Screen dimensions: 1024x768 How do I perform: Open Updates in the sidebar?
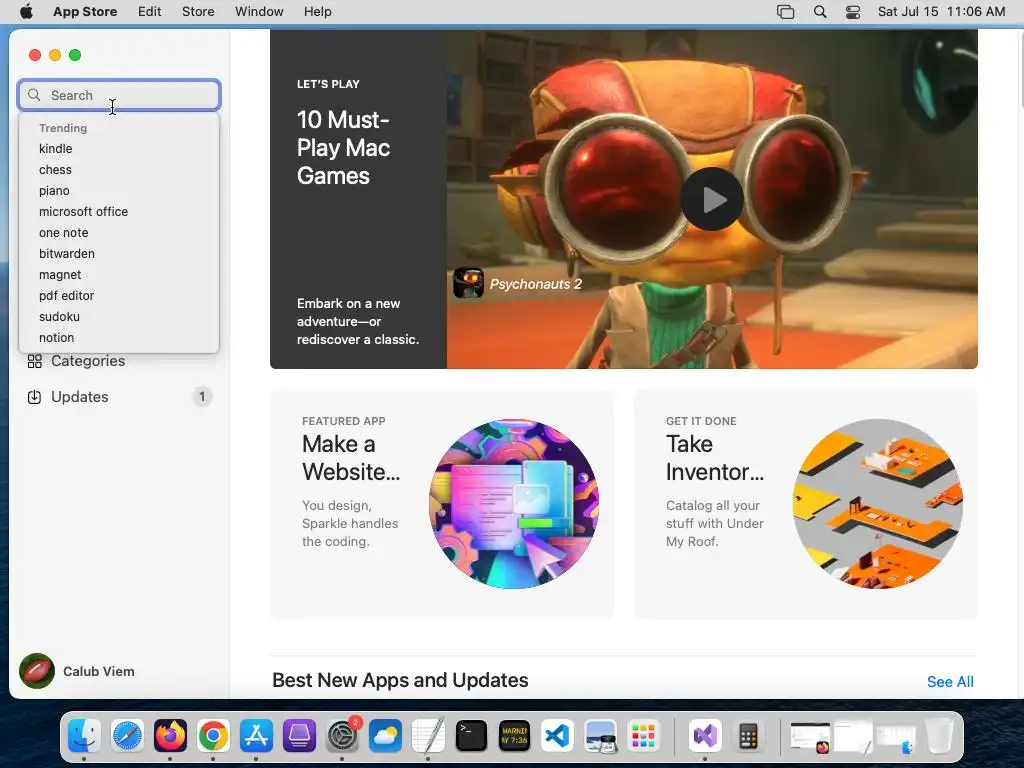click(x=119, y=397)
